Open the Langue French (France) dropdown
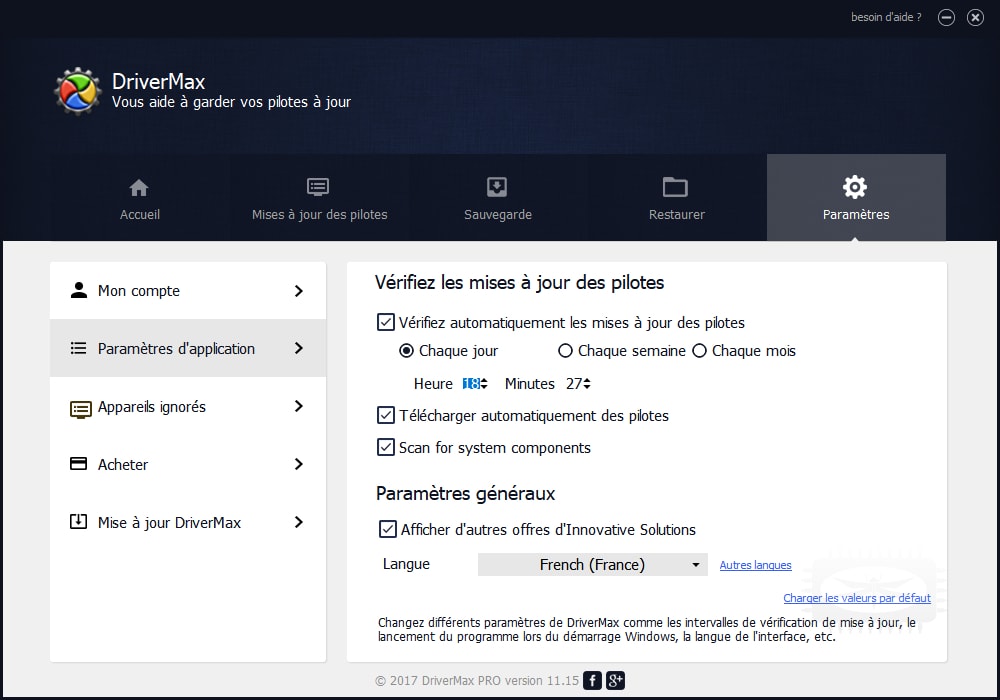Viewport: 1000px width, 700px height. pos(592,564)
